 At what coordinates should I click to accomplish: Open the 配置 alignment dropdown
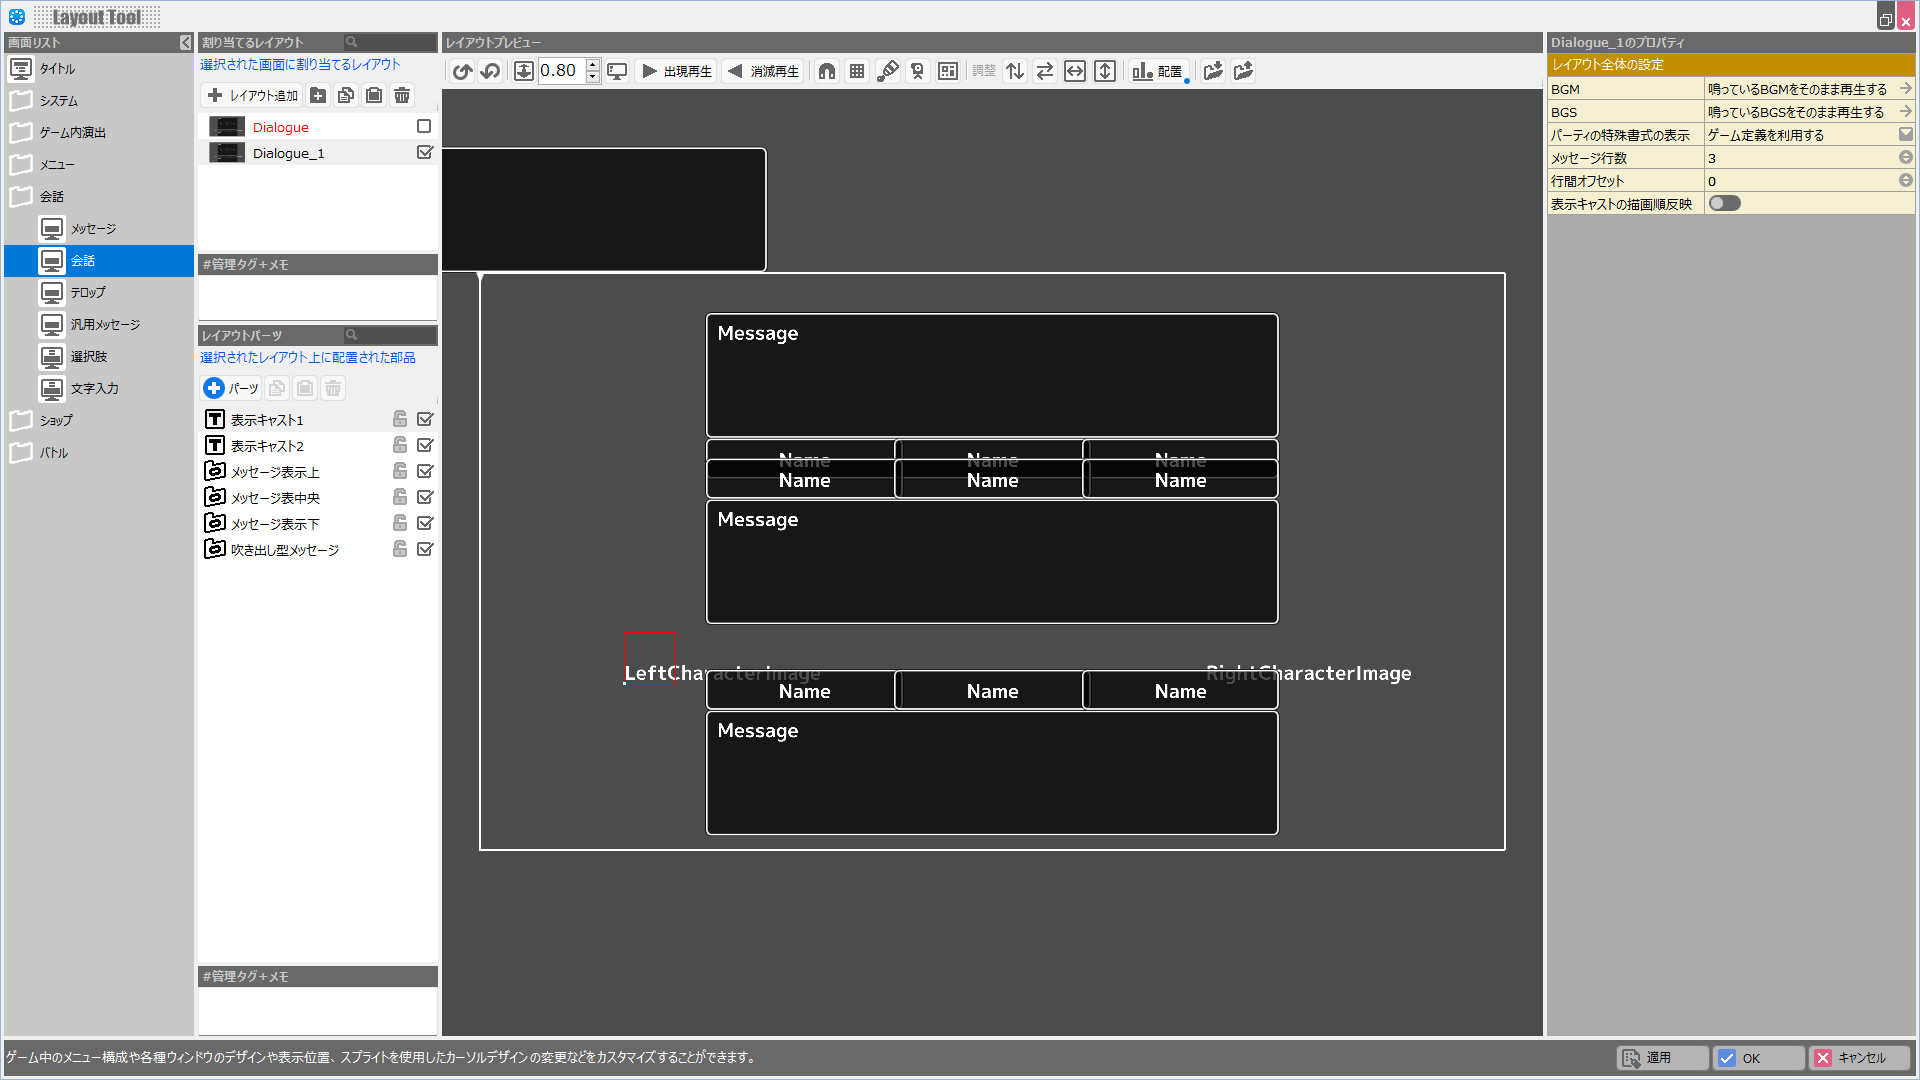coord(1158,71)
